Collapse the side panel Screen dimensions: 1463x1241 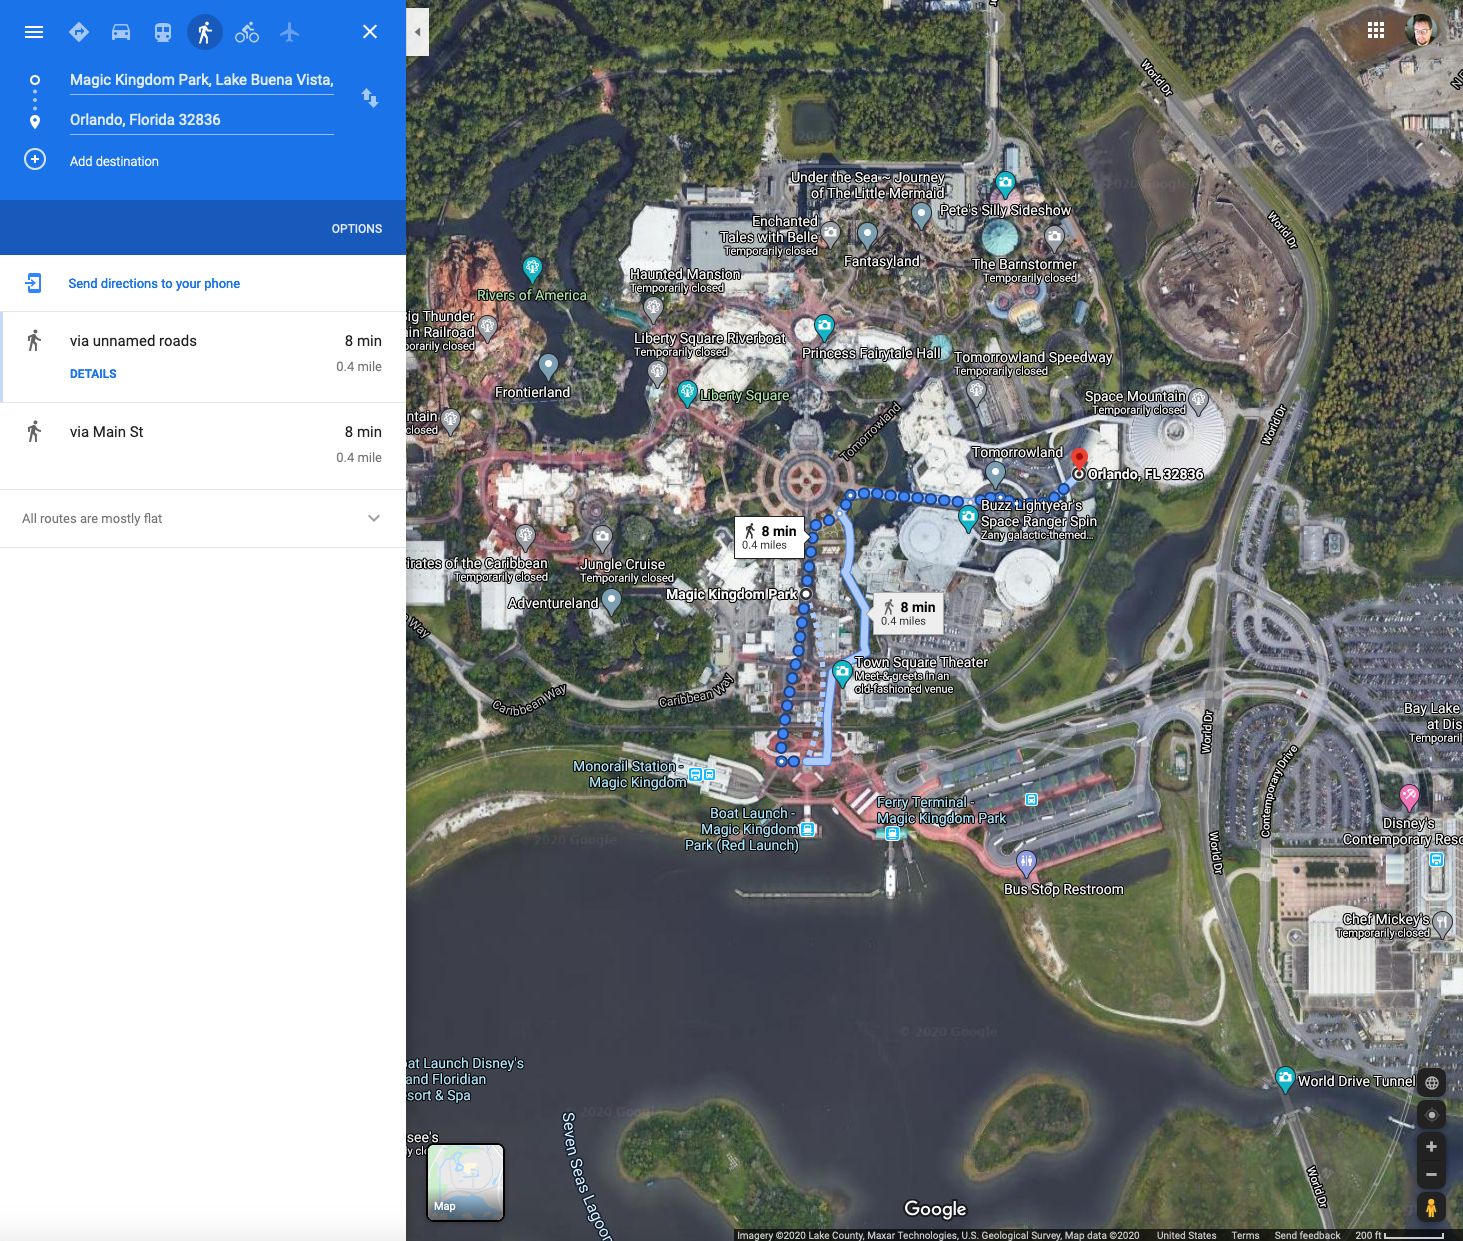click(x=418, y=32)
